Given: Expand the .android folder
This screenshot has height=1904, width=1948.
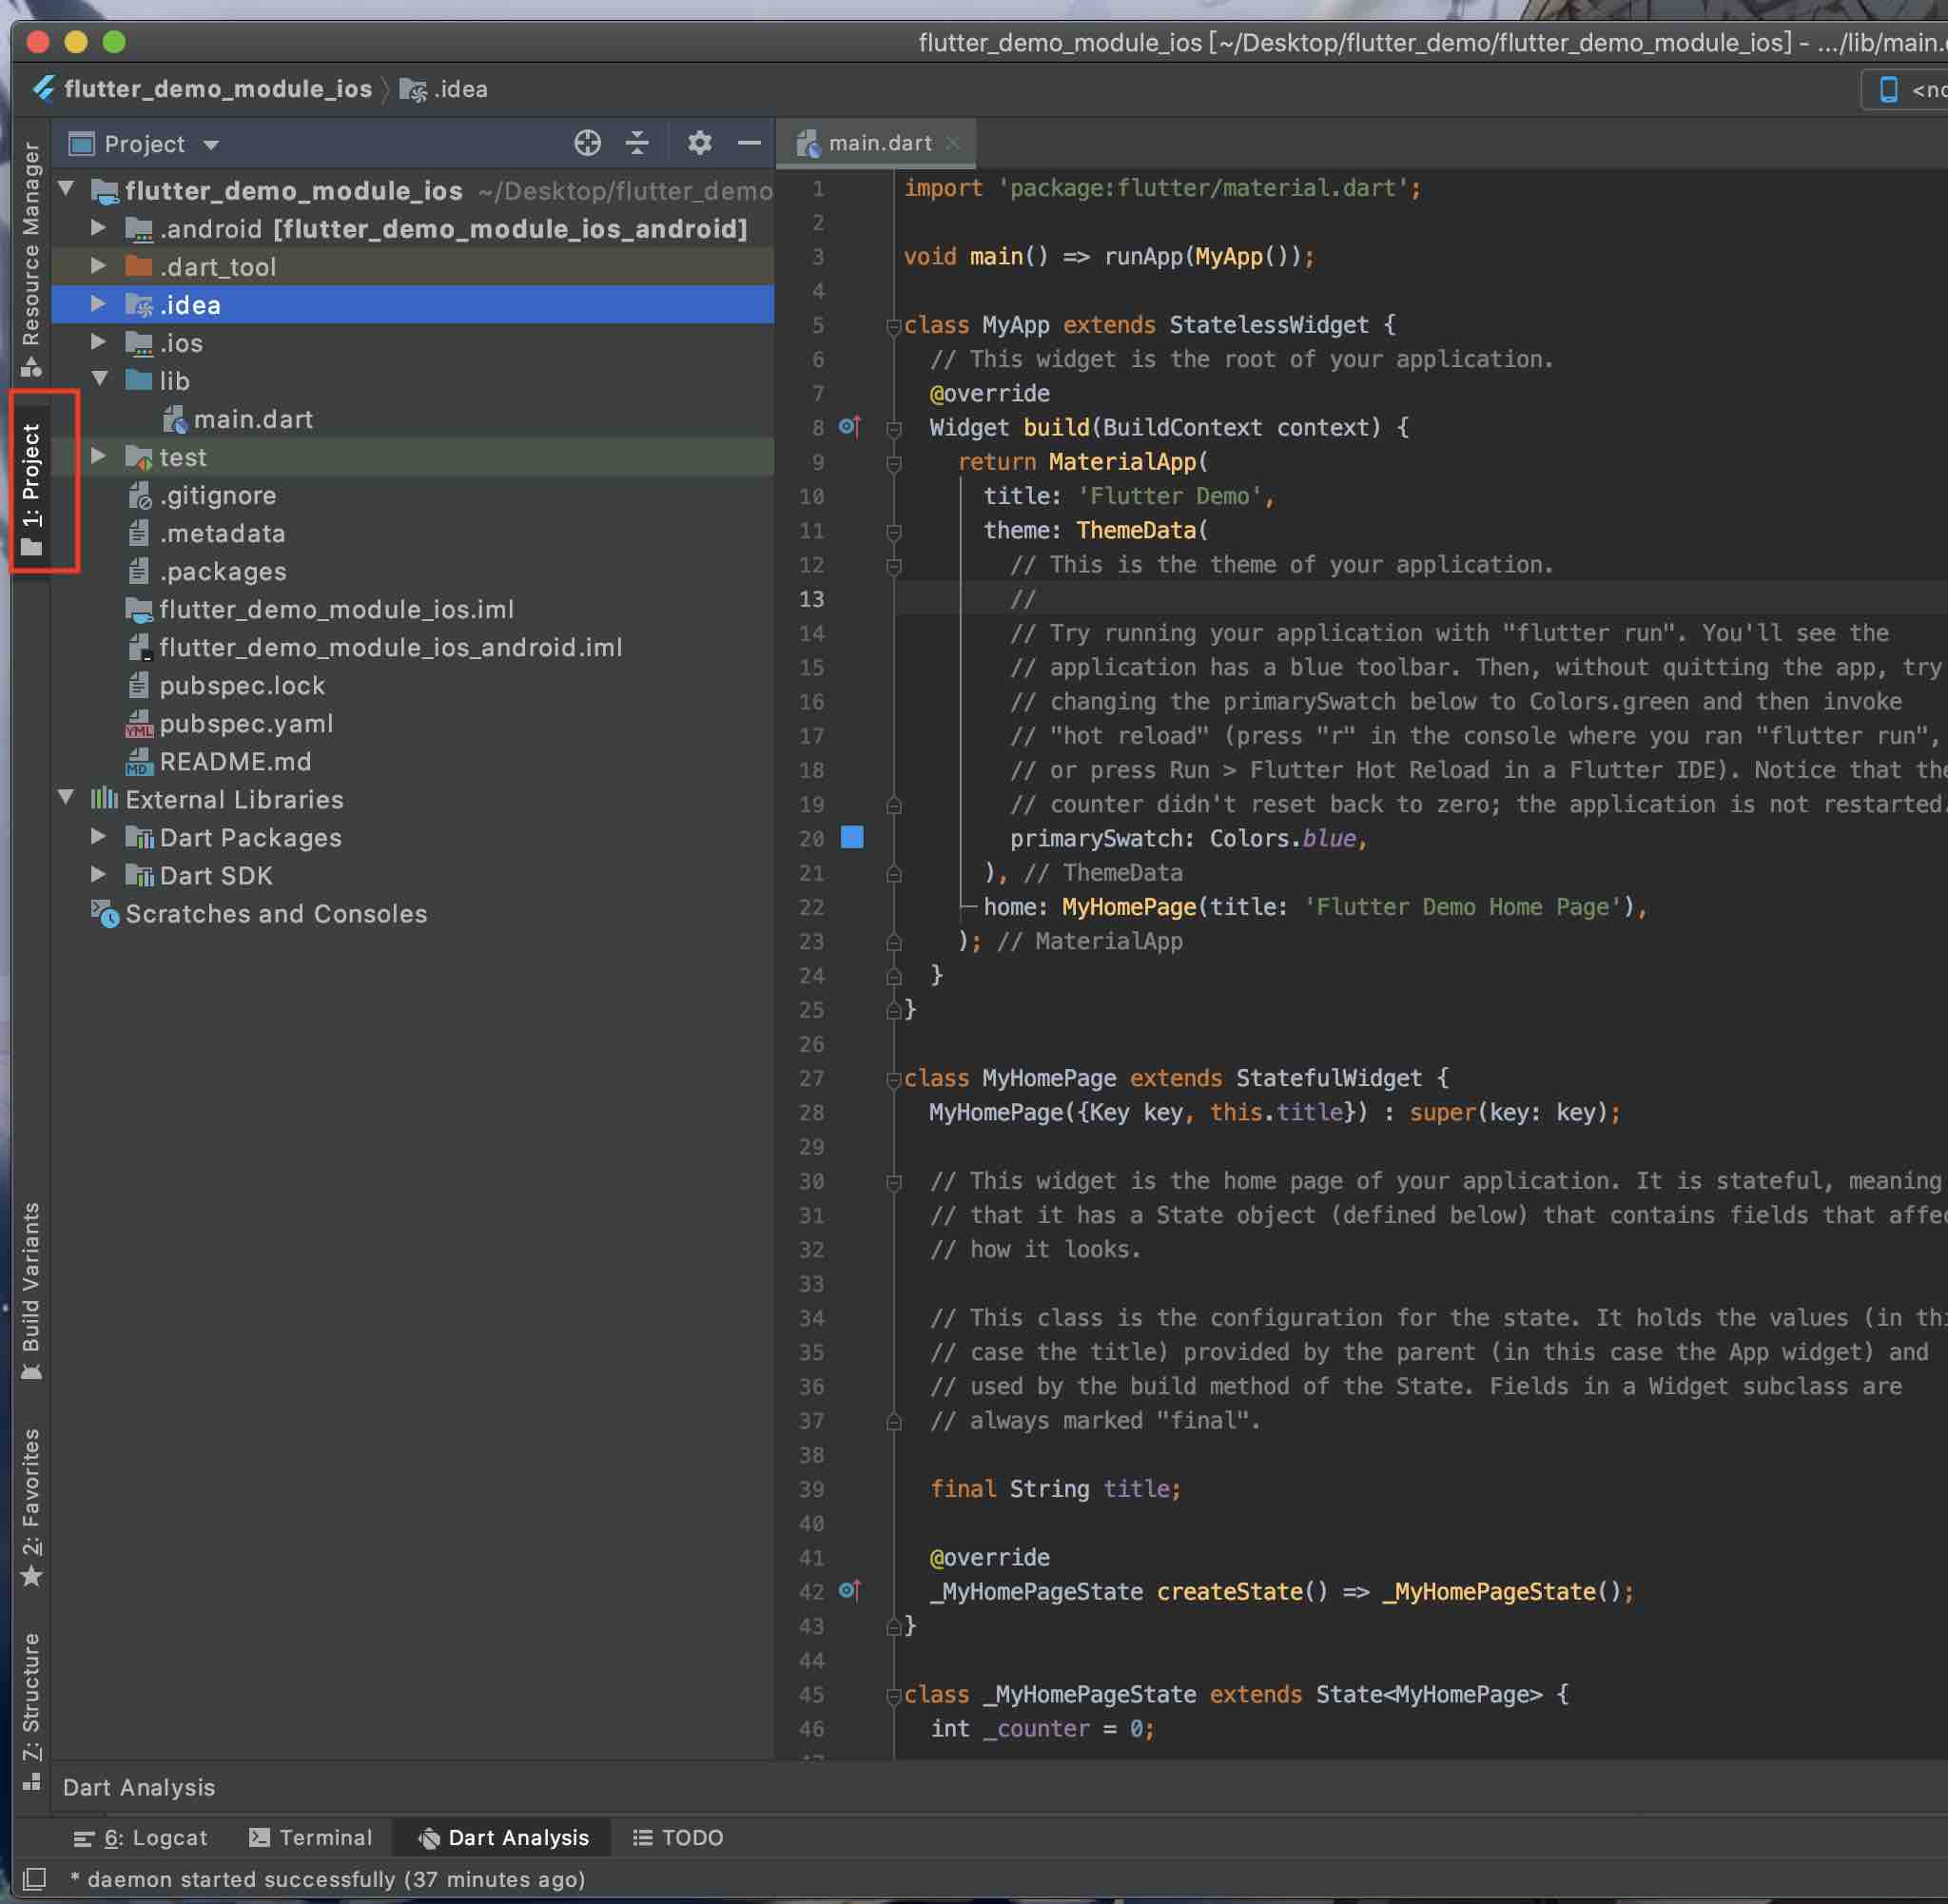Looking at the screenshot, I should pos(98,228).
